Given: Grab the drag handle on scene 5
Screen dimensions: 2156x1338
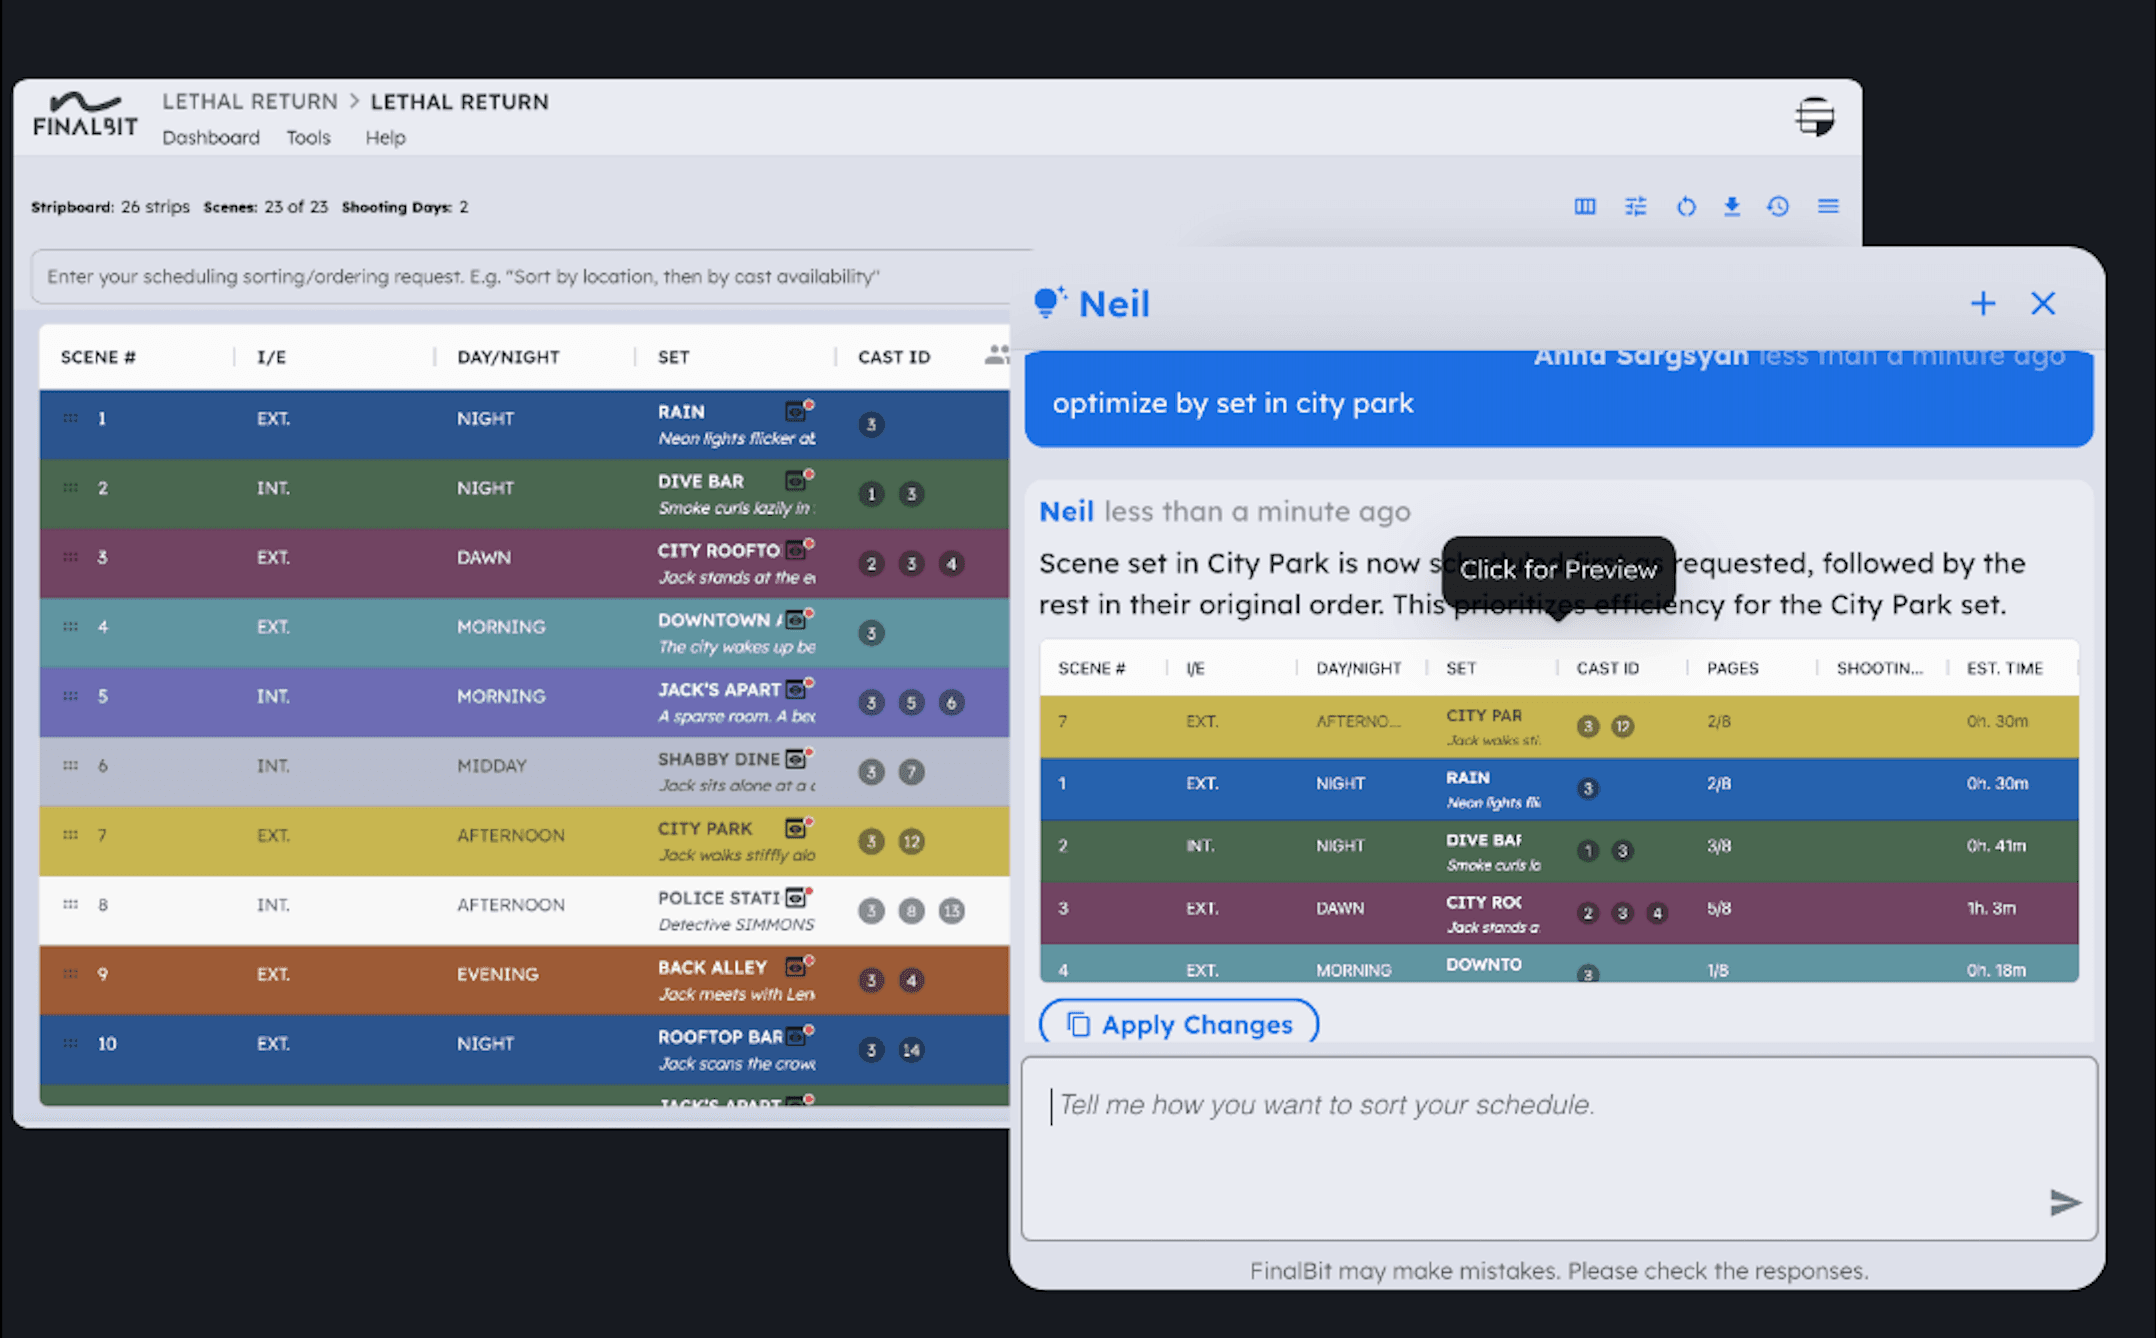Looking at the screenshot, I should [71, 696].
